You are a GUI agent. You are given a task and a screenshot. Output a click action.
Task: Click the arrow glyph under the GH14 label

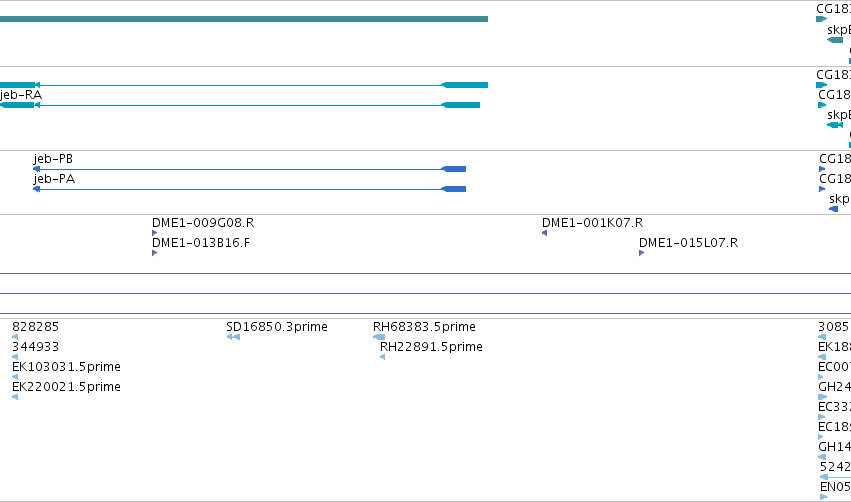(822, 457)
